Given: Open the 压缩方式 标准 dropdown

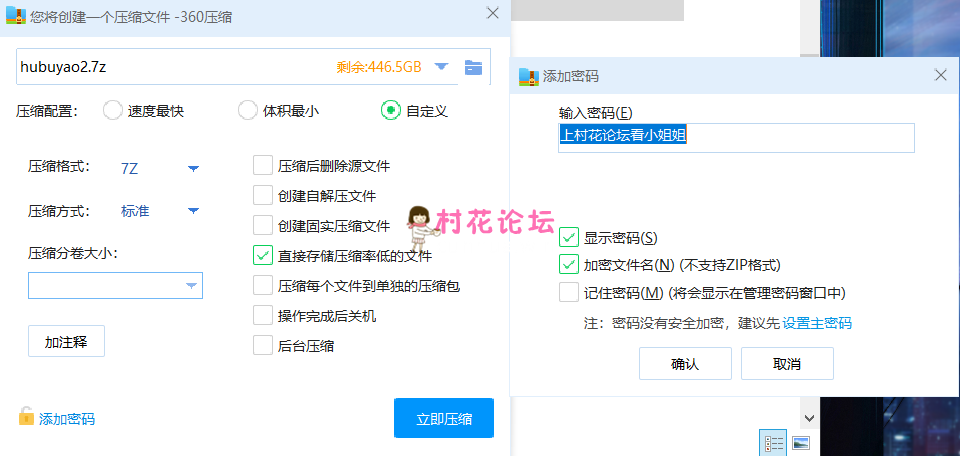Looking at the screenshot, I should (x=193, y=211).
